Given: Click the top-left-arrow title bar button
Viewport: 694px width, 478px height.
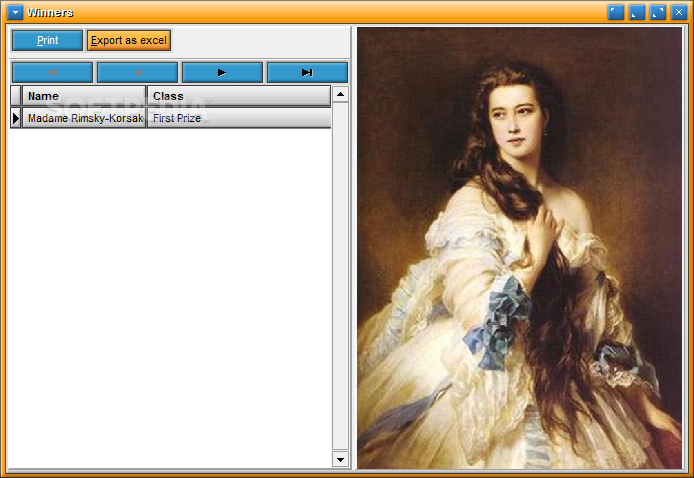Looking at the screenshot, I should tap(616, 12).
